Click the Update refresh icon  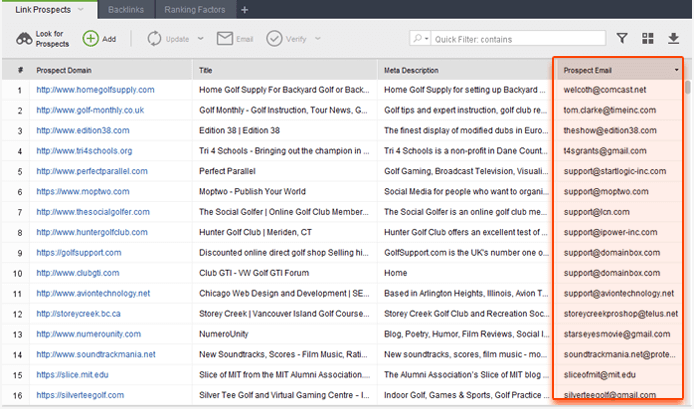pos(155,39)
